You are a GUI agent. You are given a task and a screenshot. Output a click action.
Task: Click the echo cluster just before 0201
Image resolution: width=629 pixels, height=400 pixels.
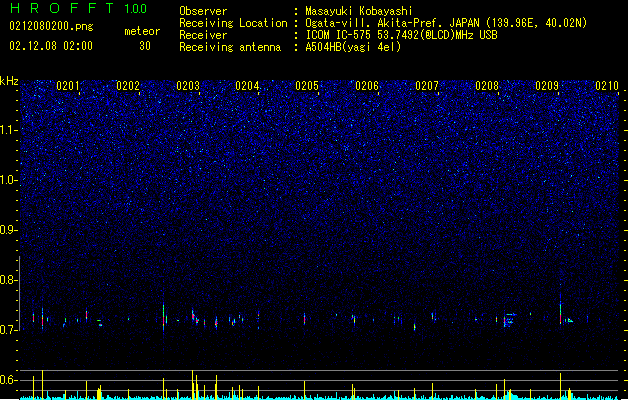click(x=42, y=319)
